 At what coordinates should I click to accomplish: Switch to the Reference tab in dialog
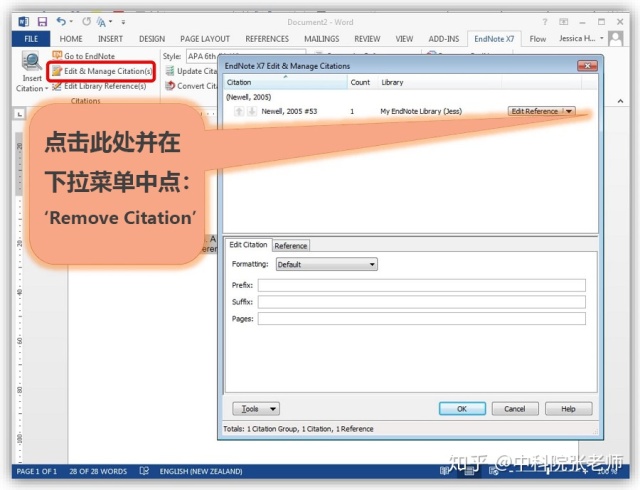(291, 246)
